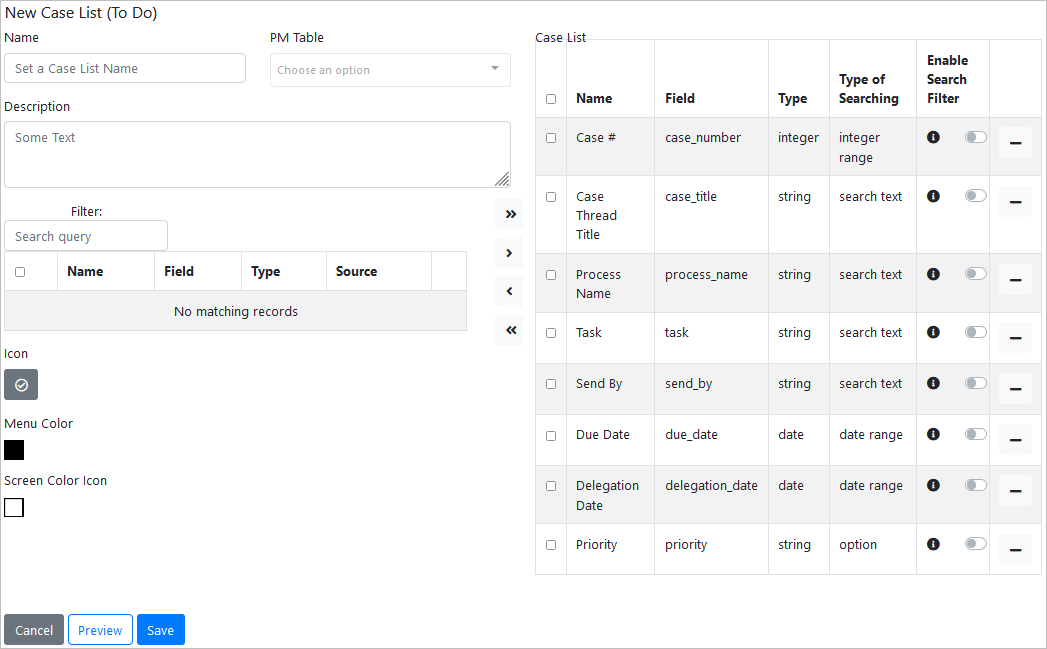
Task: Click the Preview button
Action: pyautogui.click(x=100, y=630)
